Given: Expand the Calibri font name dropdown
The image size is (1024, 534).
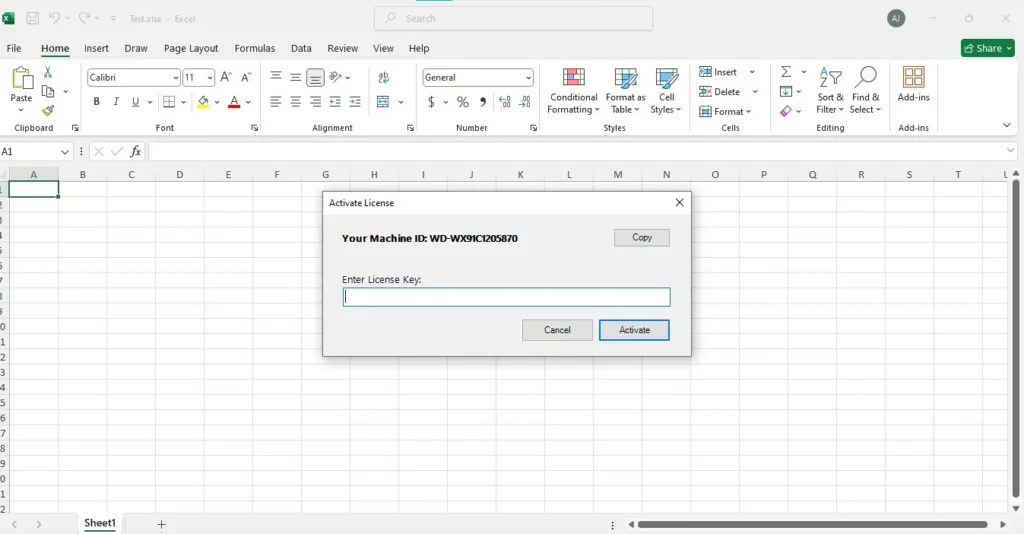Looking at the screenshot, I should click(x=175, y=78).
